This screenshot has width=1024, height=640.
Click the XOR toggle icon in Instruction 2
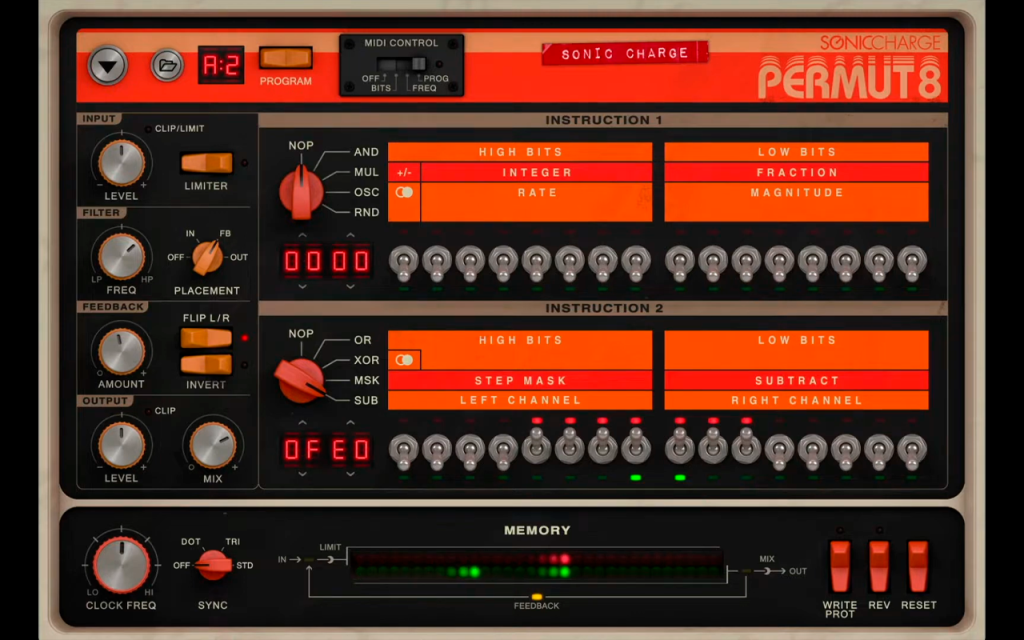(404, 360)
